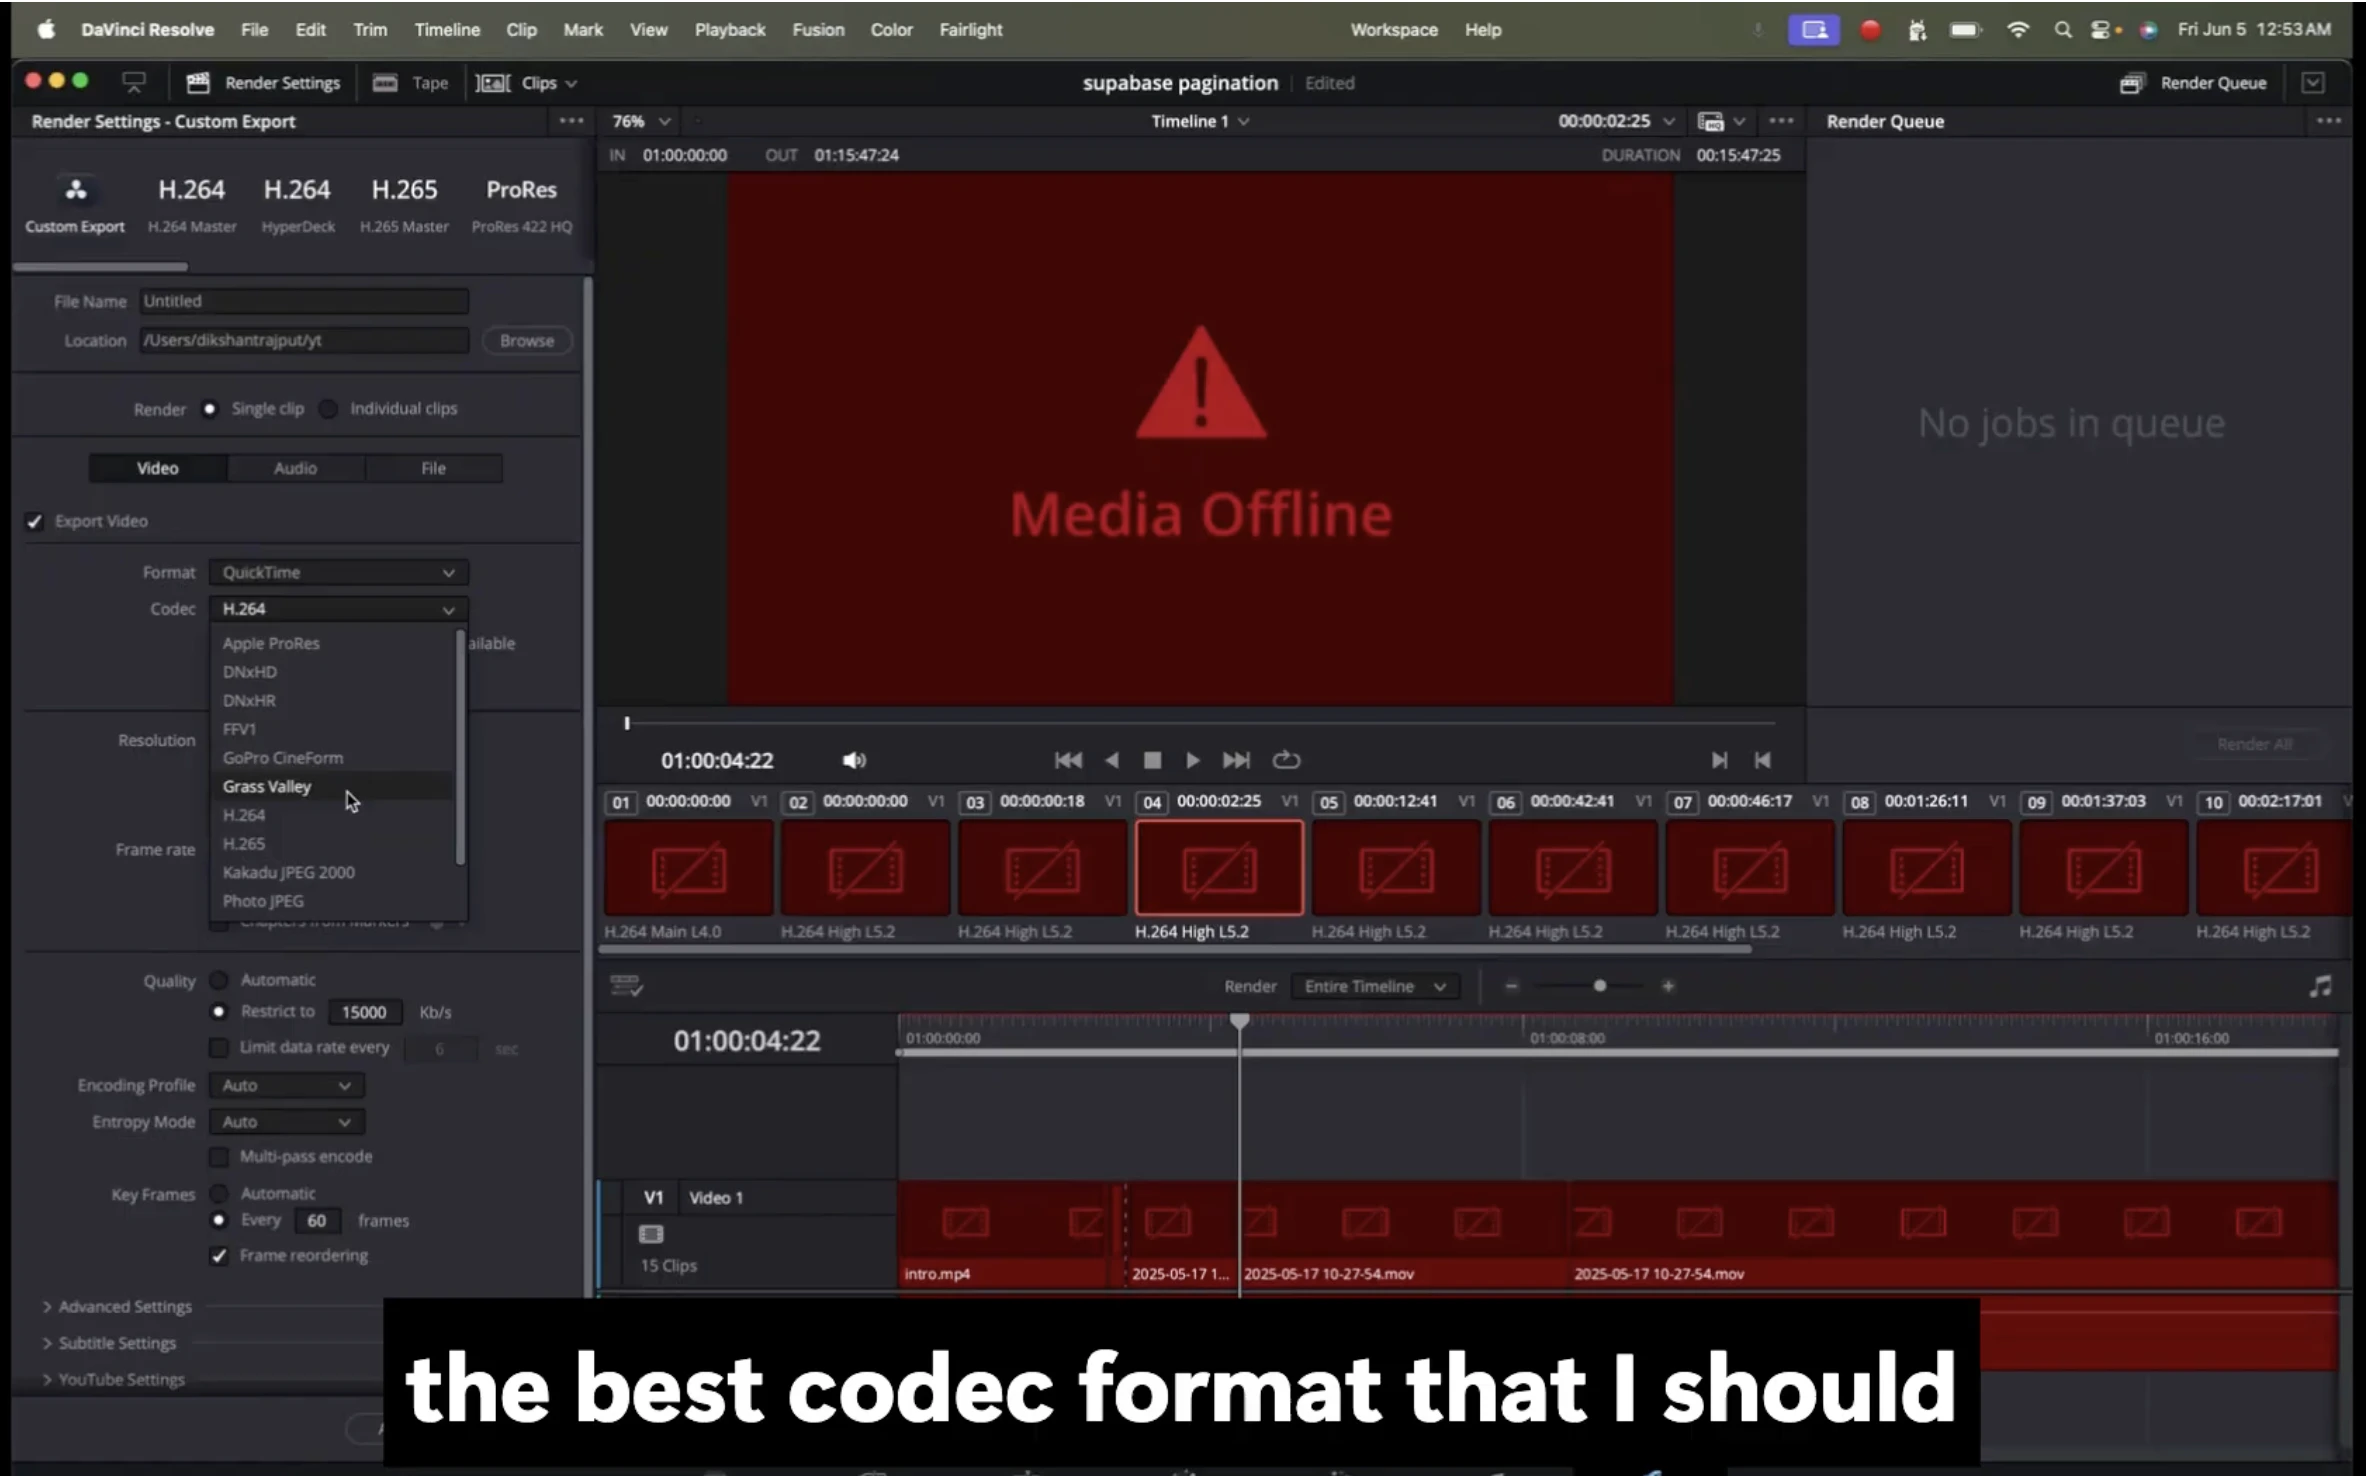Viewport: 2366px width, 1476px height.
Task: Open Encoding Profile Auto dropdown
Action: pos(286,1086)
